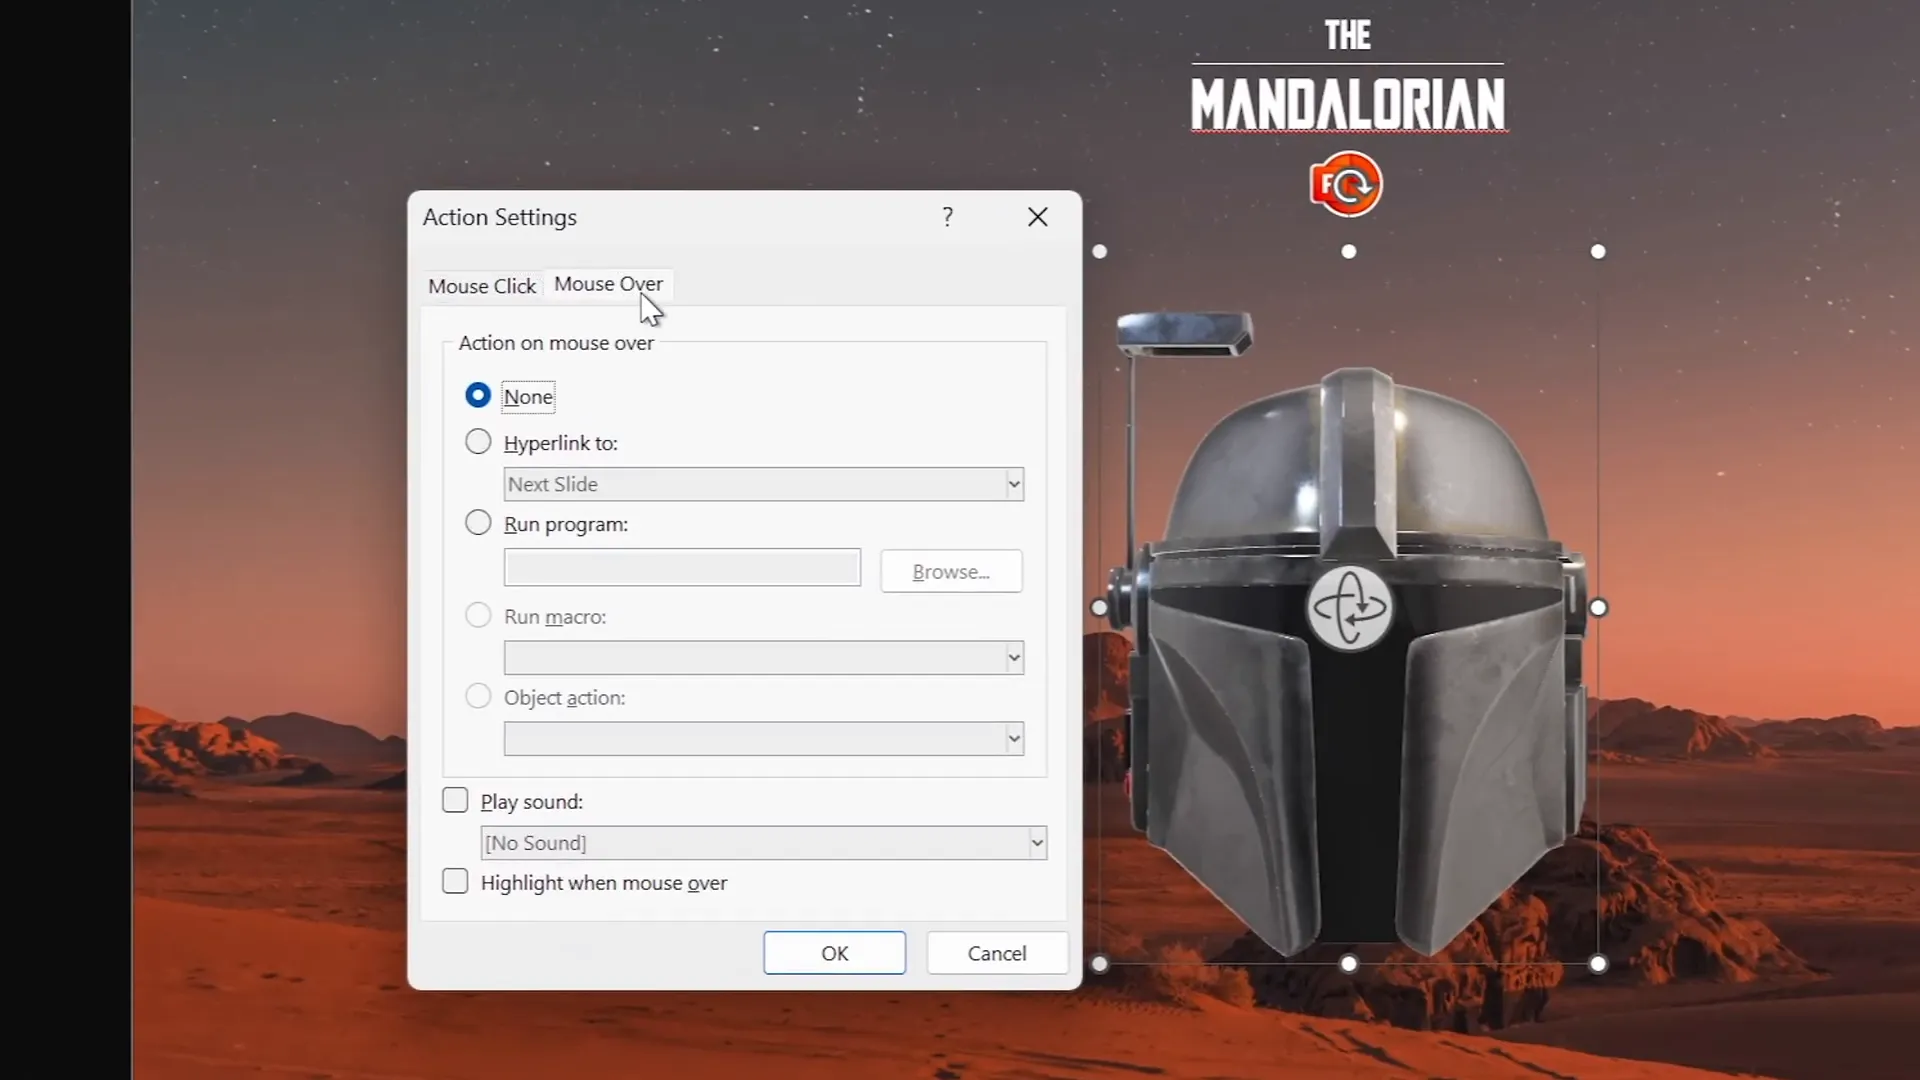
Task: Click the right-middle selection handle of helmet
Action: click(1598, 608)
